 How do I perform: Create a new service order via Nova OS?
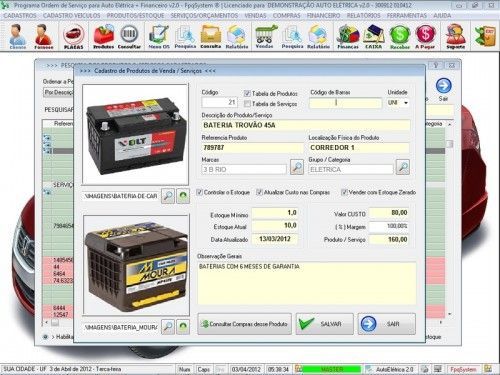159,37
